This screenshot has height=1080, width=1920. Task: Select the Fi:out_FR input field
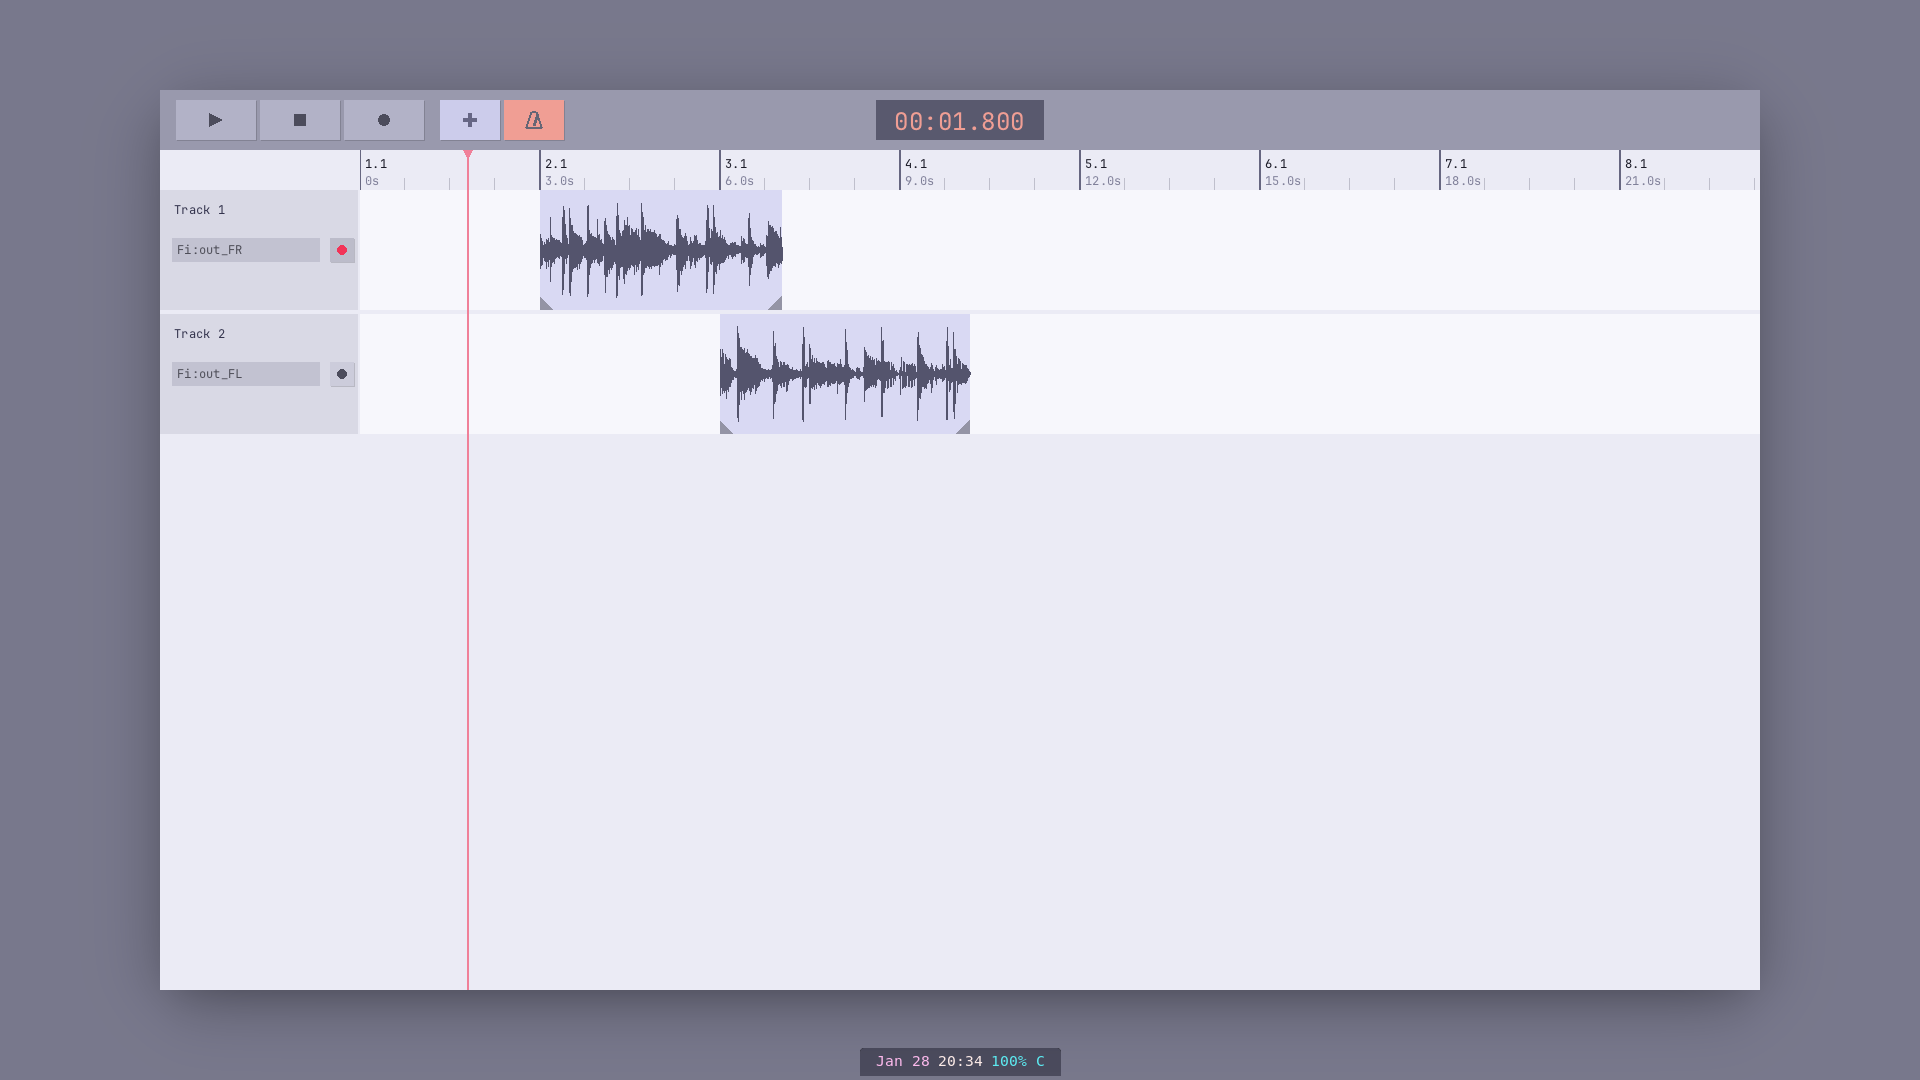tap(245, 250)
